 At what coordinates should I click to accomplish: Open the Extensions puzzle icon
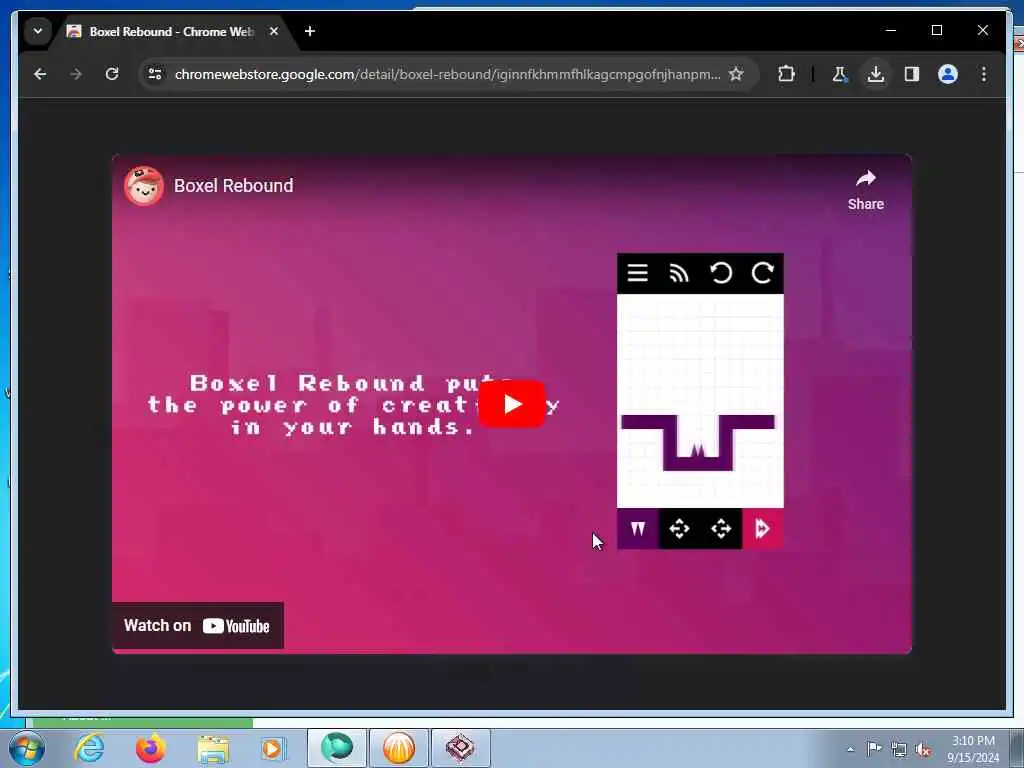(x=786, y=74)
